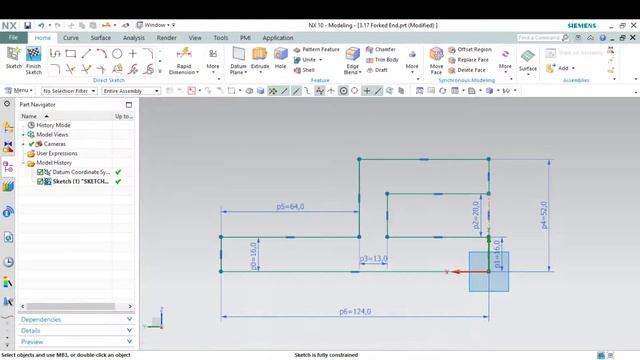Click the Unite boolean command

(304, 60)
